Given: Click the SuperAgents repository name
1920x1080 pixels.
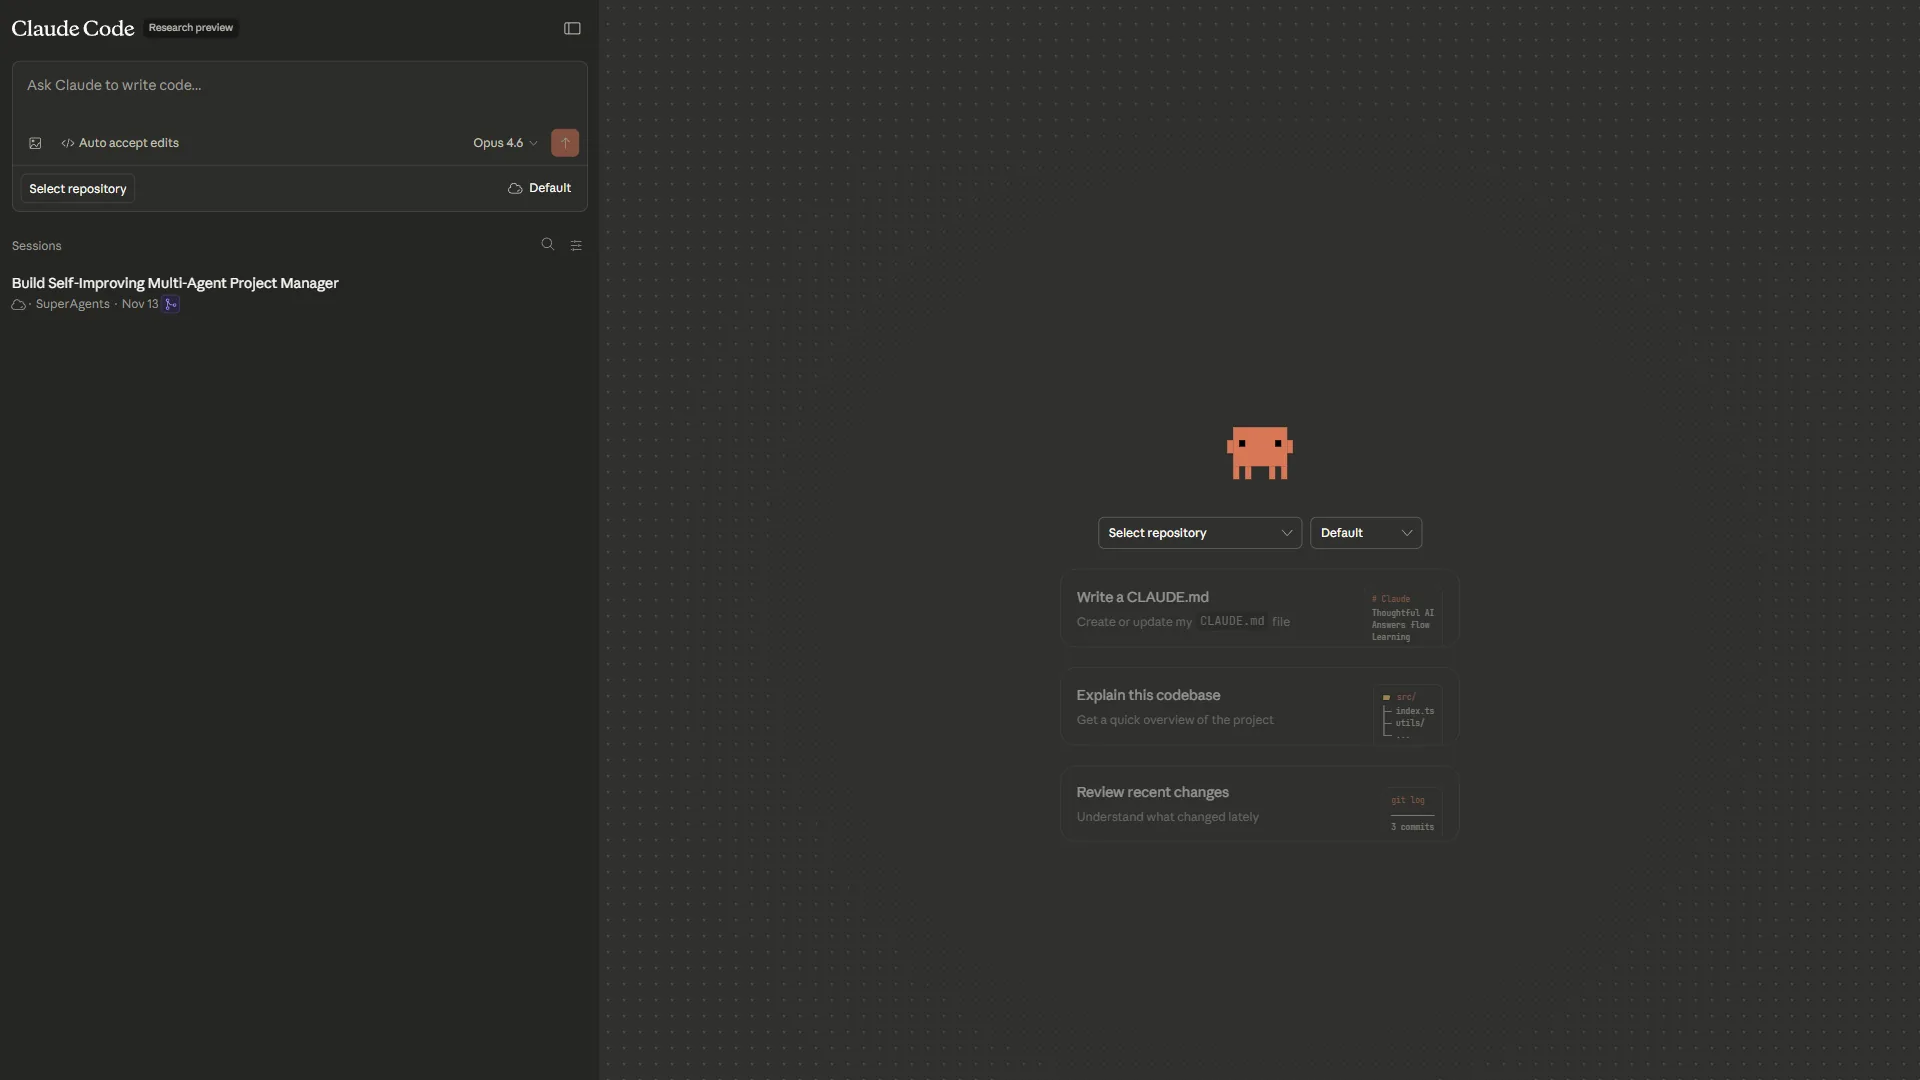Looking at the screenshot, I should (73, 304).
